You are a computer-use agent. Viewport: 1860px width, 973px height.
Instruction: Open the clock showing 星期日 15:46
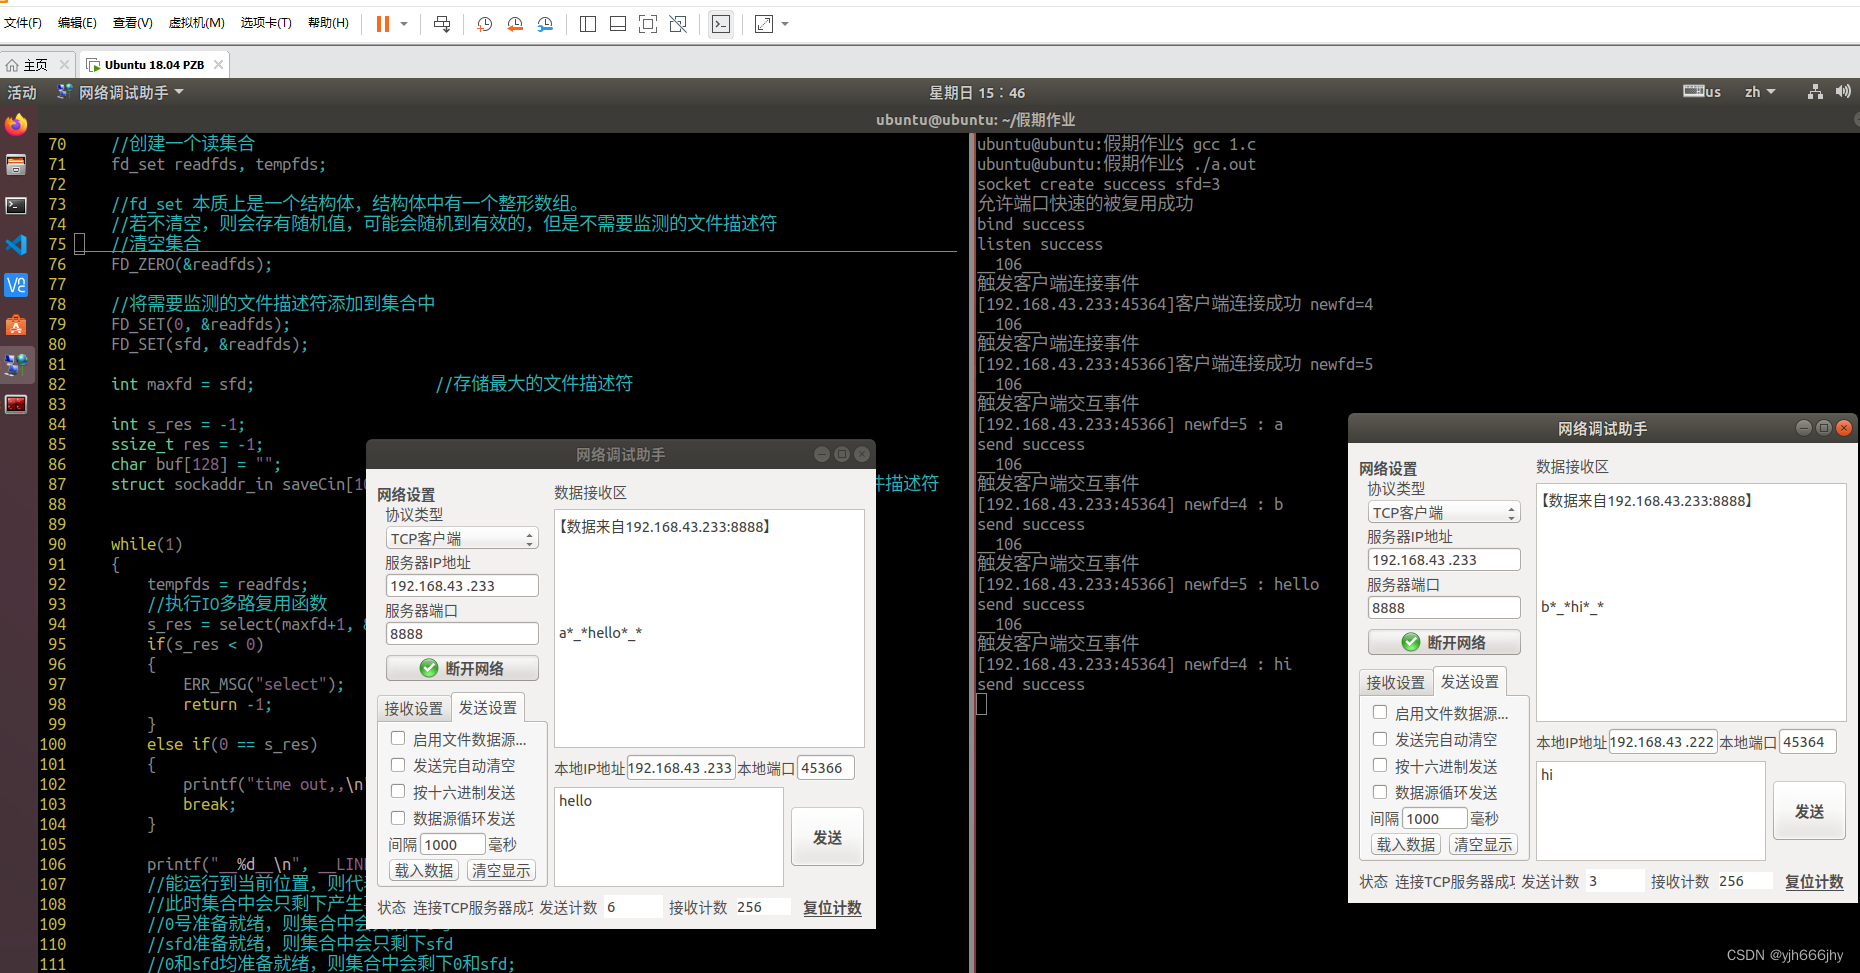click(x=977, y=93)
